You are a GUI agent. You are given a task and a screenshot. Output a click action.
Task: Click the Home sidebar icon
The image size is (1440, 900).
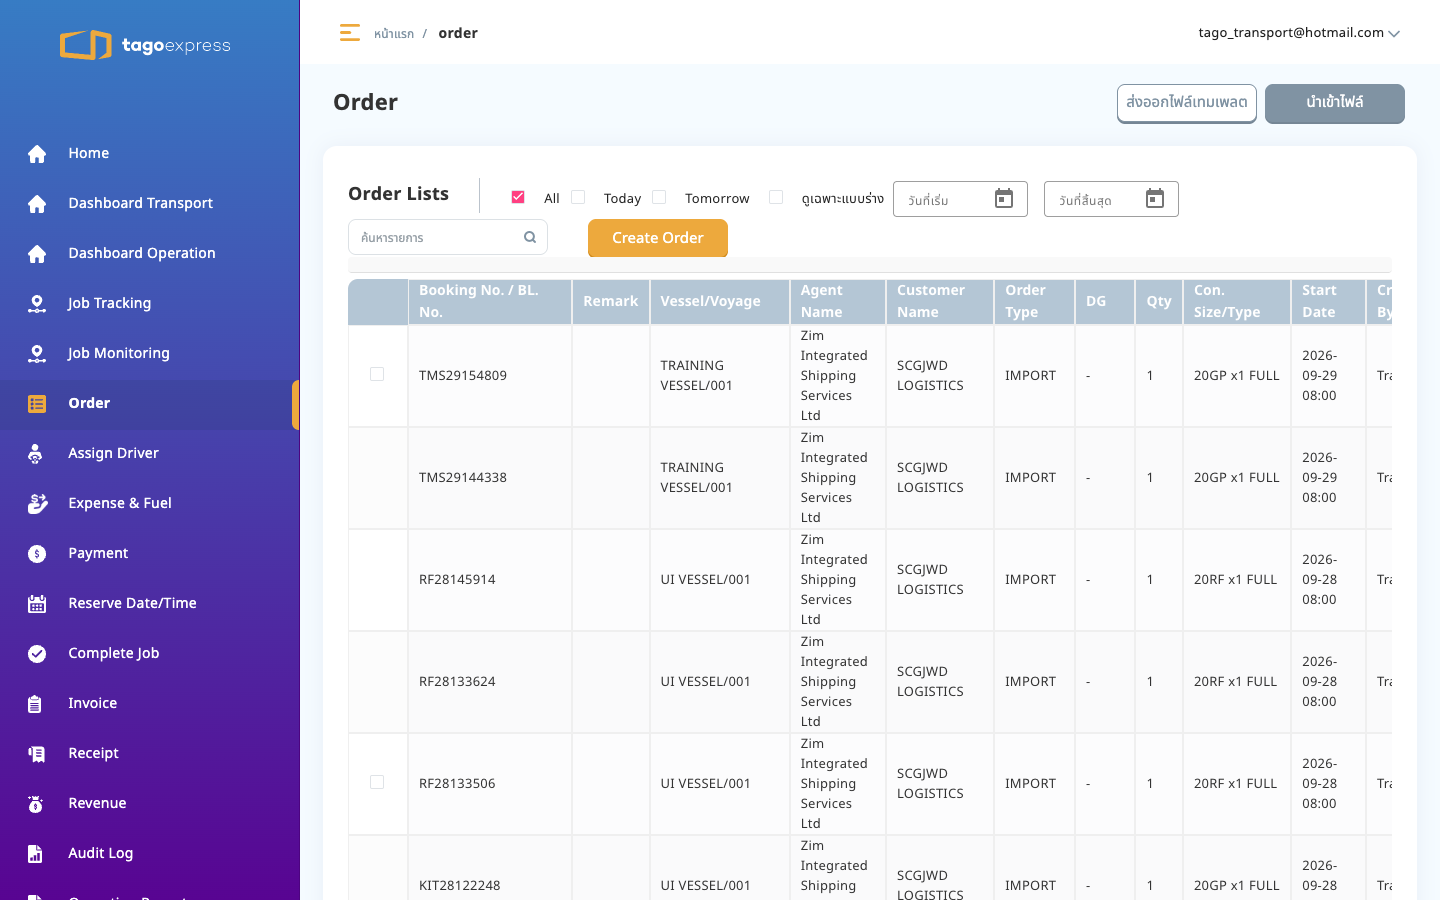37,153
